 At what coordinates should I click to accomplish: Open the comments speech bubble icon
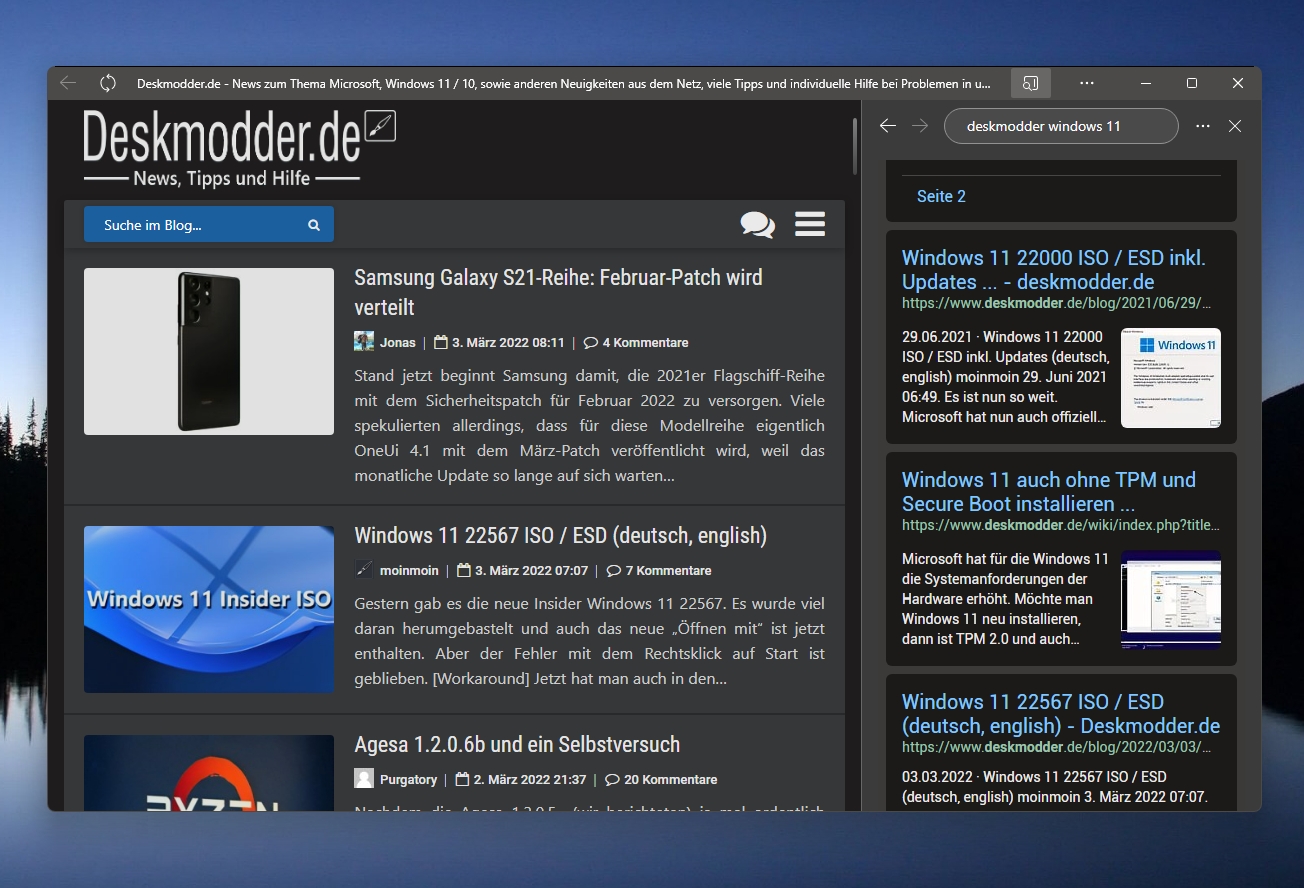[757, 224]
